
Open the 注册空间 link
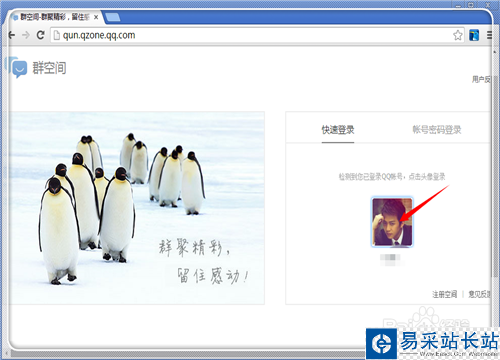click(445, 294)
